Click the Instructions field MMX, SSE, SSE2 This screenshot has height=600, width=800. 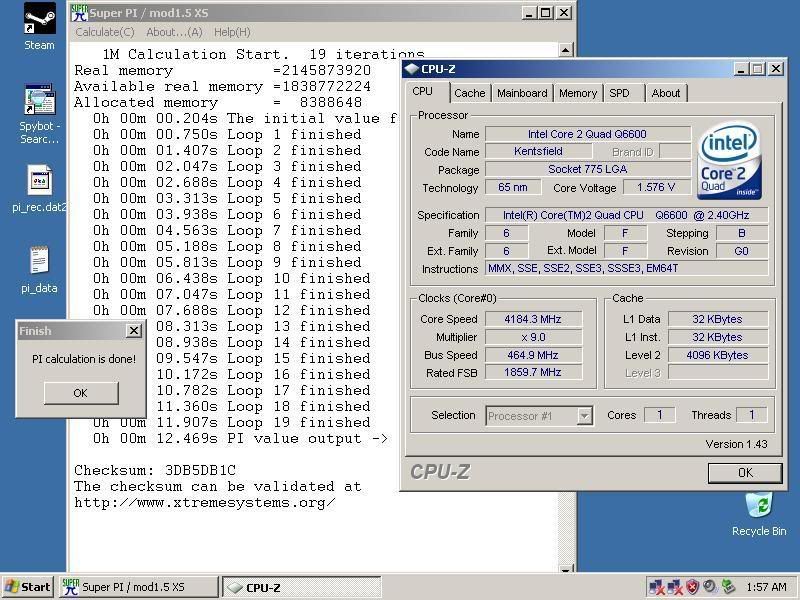click(x=627, y=268)
